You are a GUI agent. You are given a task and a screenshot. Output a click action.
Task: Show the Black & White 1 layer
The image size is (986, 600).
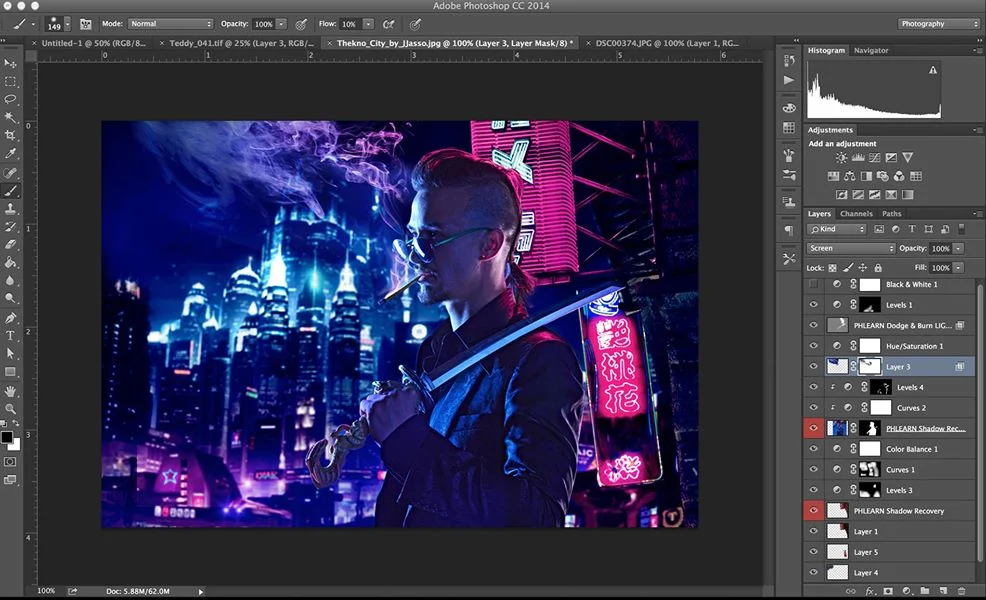point(814,284)
